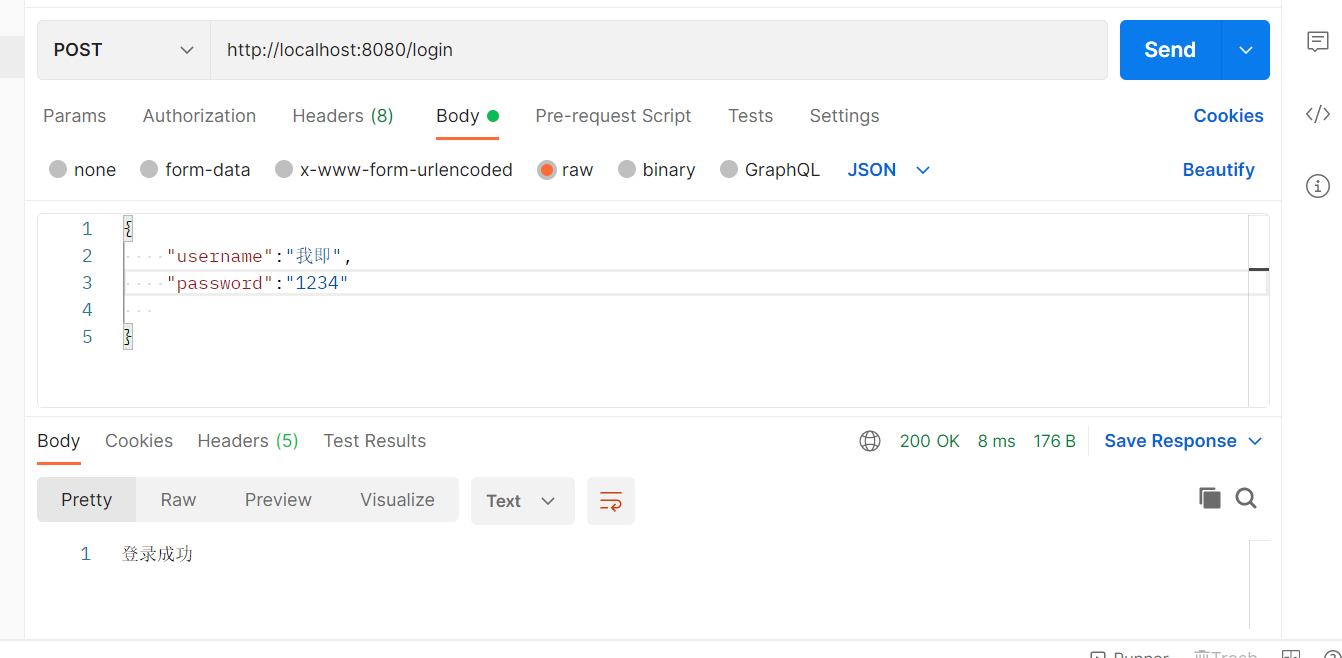Toggle line wrapping in response viewer
Screen dimensions: 1342x658
tap(611, 501)
